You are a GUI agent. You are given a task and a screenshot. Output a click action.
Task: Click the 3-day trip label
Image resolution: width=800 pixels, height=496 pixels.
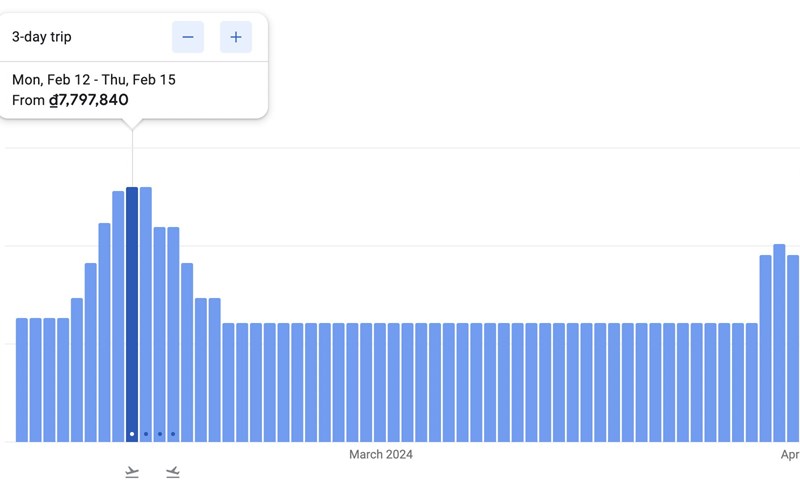[x=42, y=37]
